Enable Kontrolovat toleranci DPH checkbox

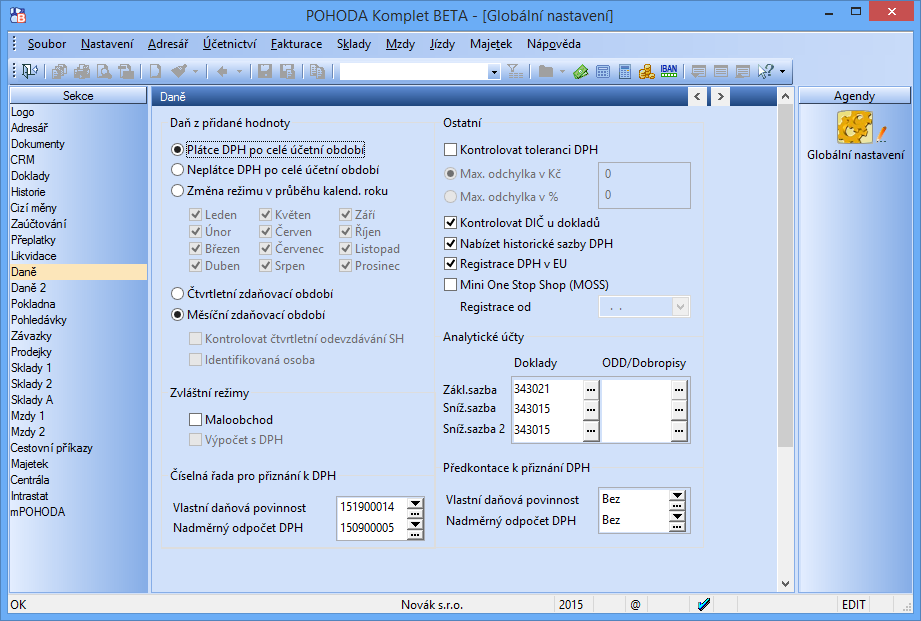tap(451, 150)
